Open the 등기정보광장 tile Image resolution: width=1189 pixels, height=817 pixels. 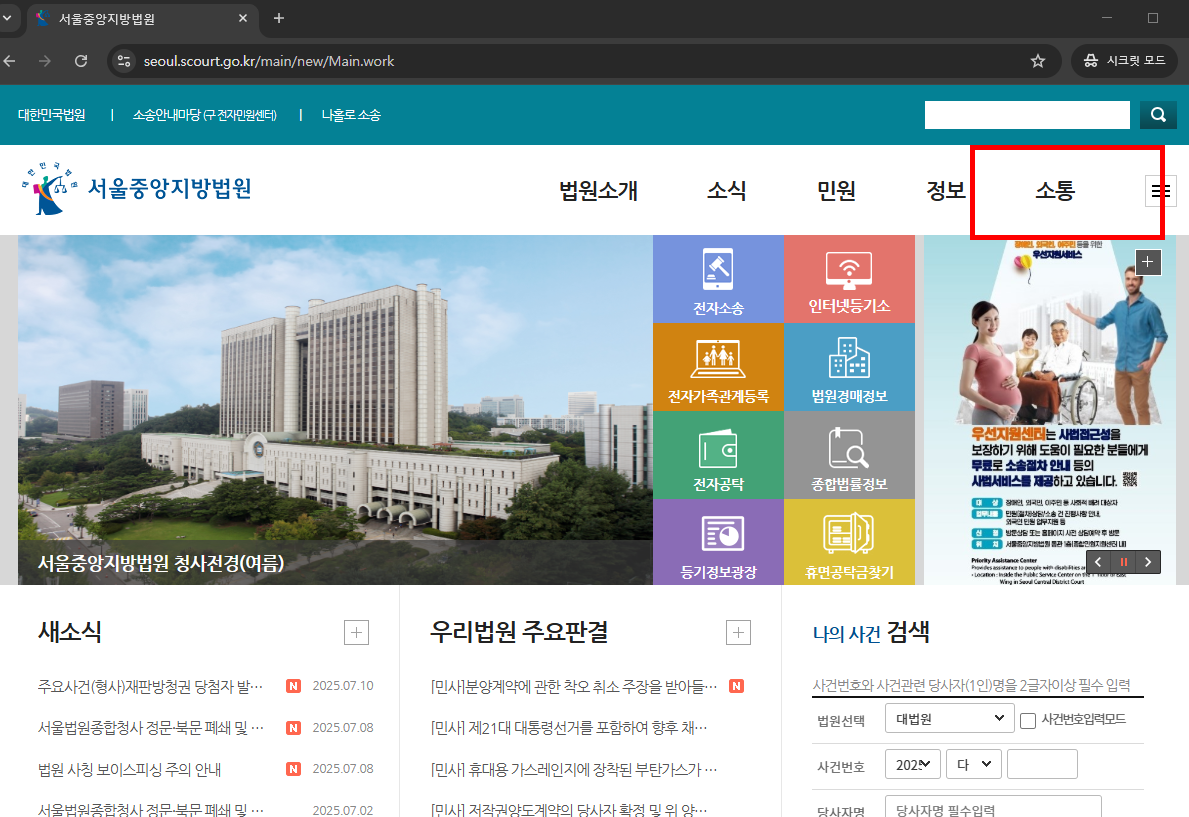(x=717, y=542)
